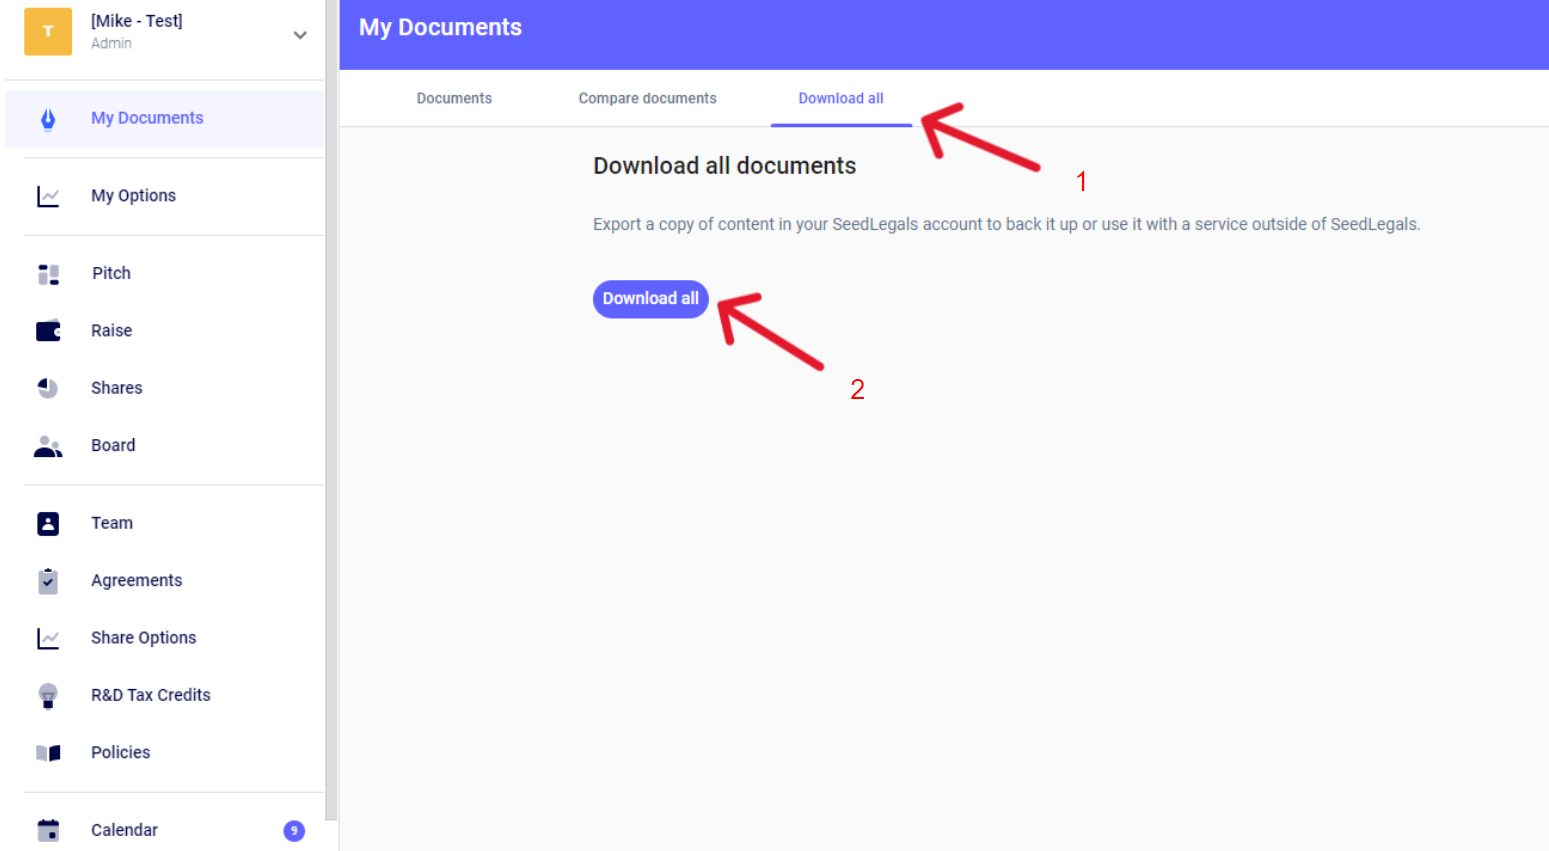
Task: Click the R&D Tax Credits lightbulb icon
Action: (48, 696)
